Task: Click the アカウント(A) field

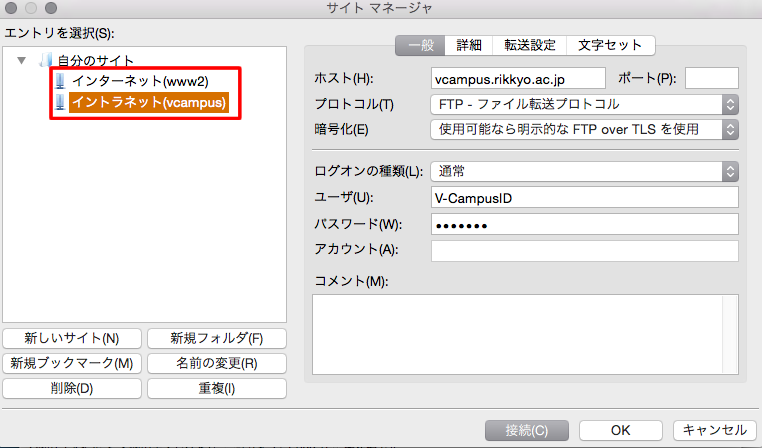Action: point(585,251)
